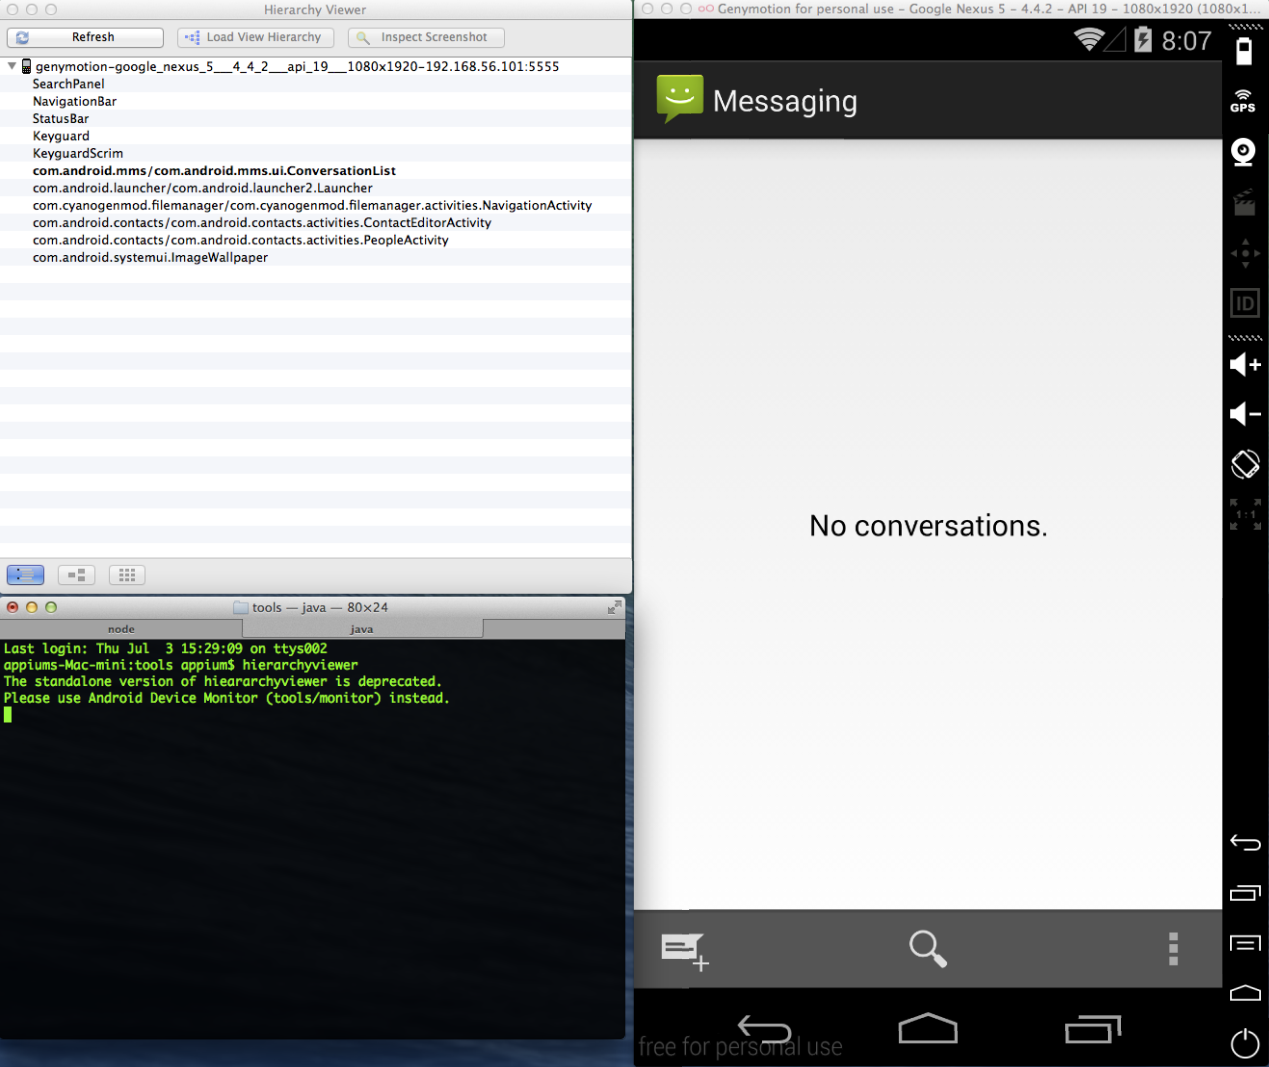Viewport: 1269px width, 1067px height.
Task: Tap the new message compose icon
Action: click(x=685, y=950)
